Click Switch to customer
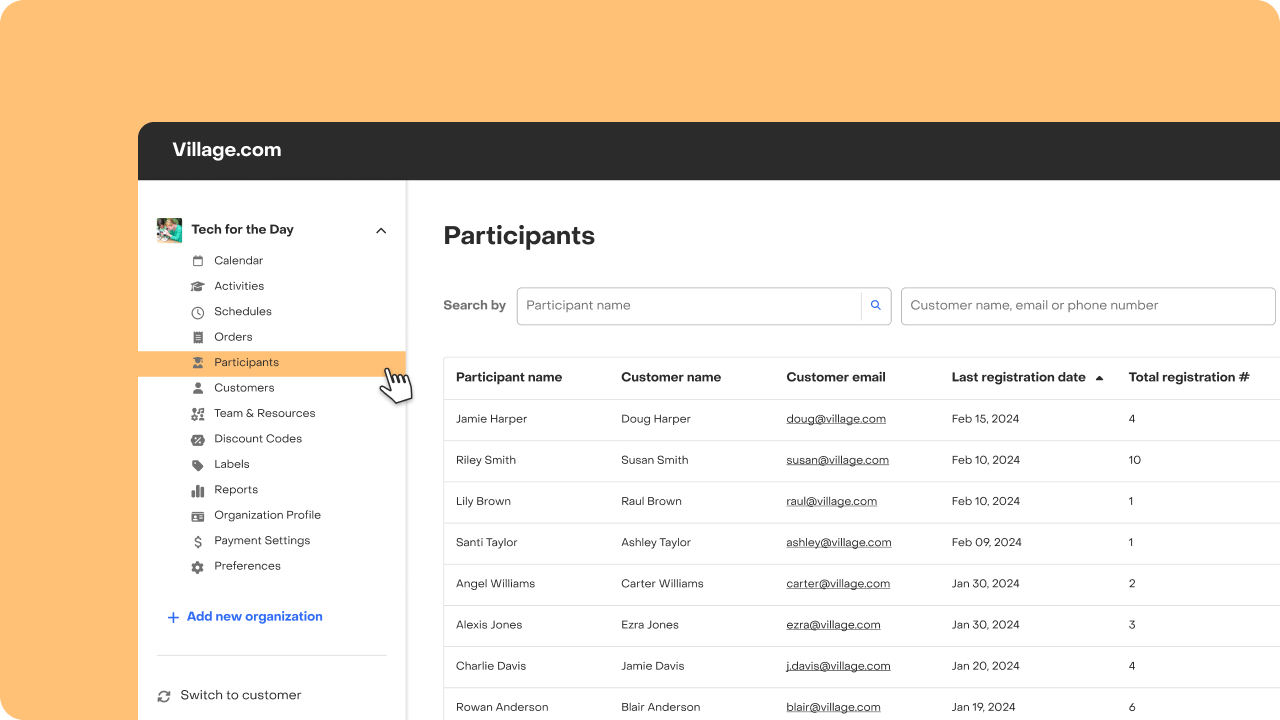The width and height of the screenshot is (1280, 720). point(241,696)
